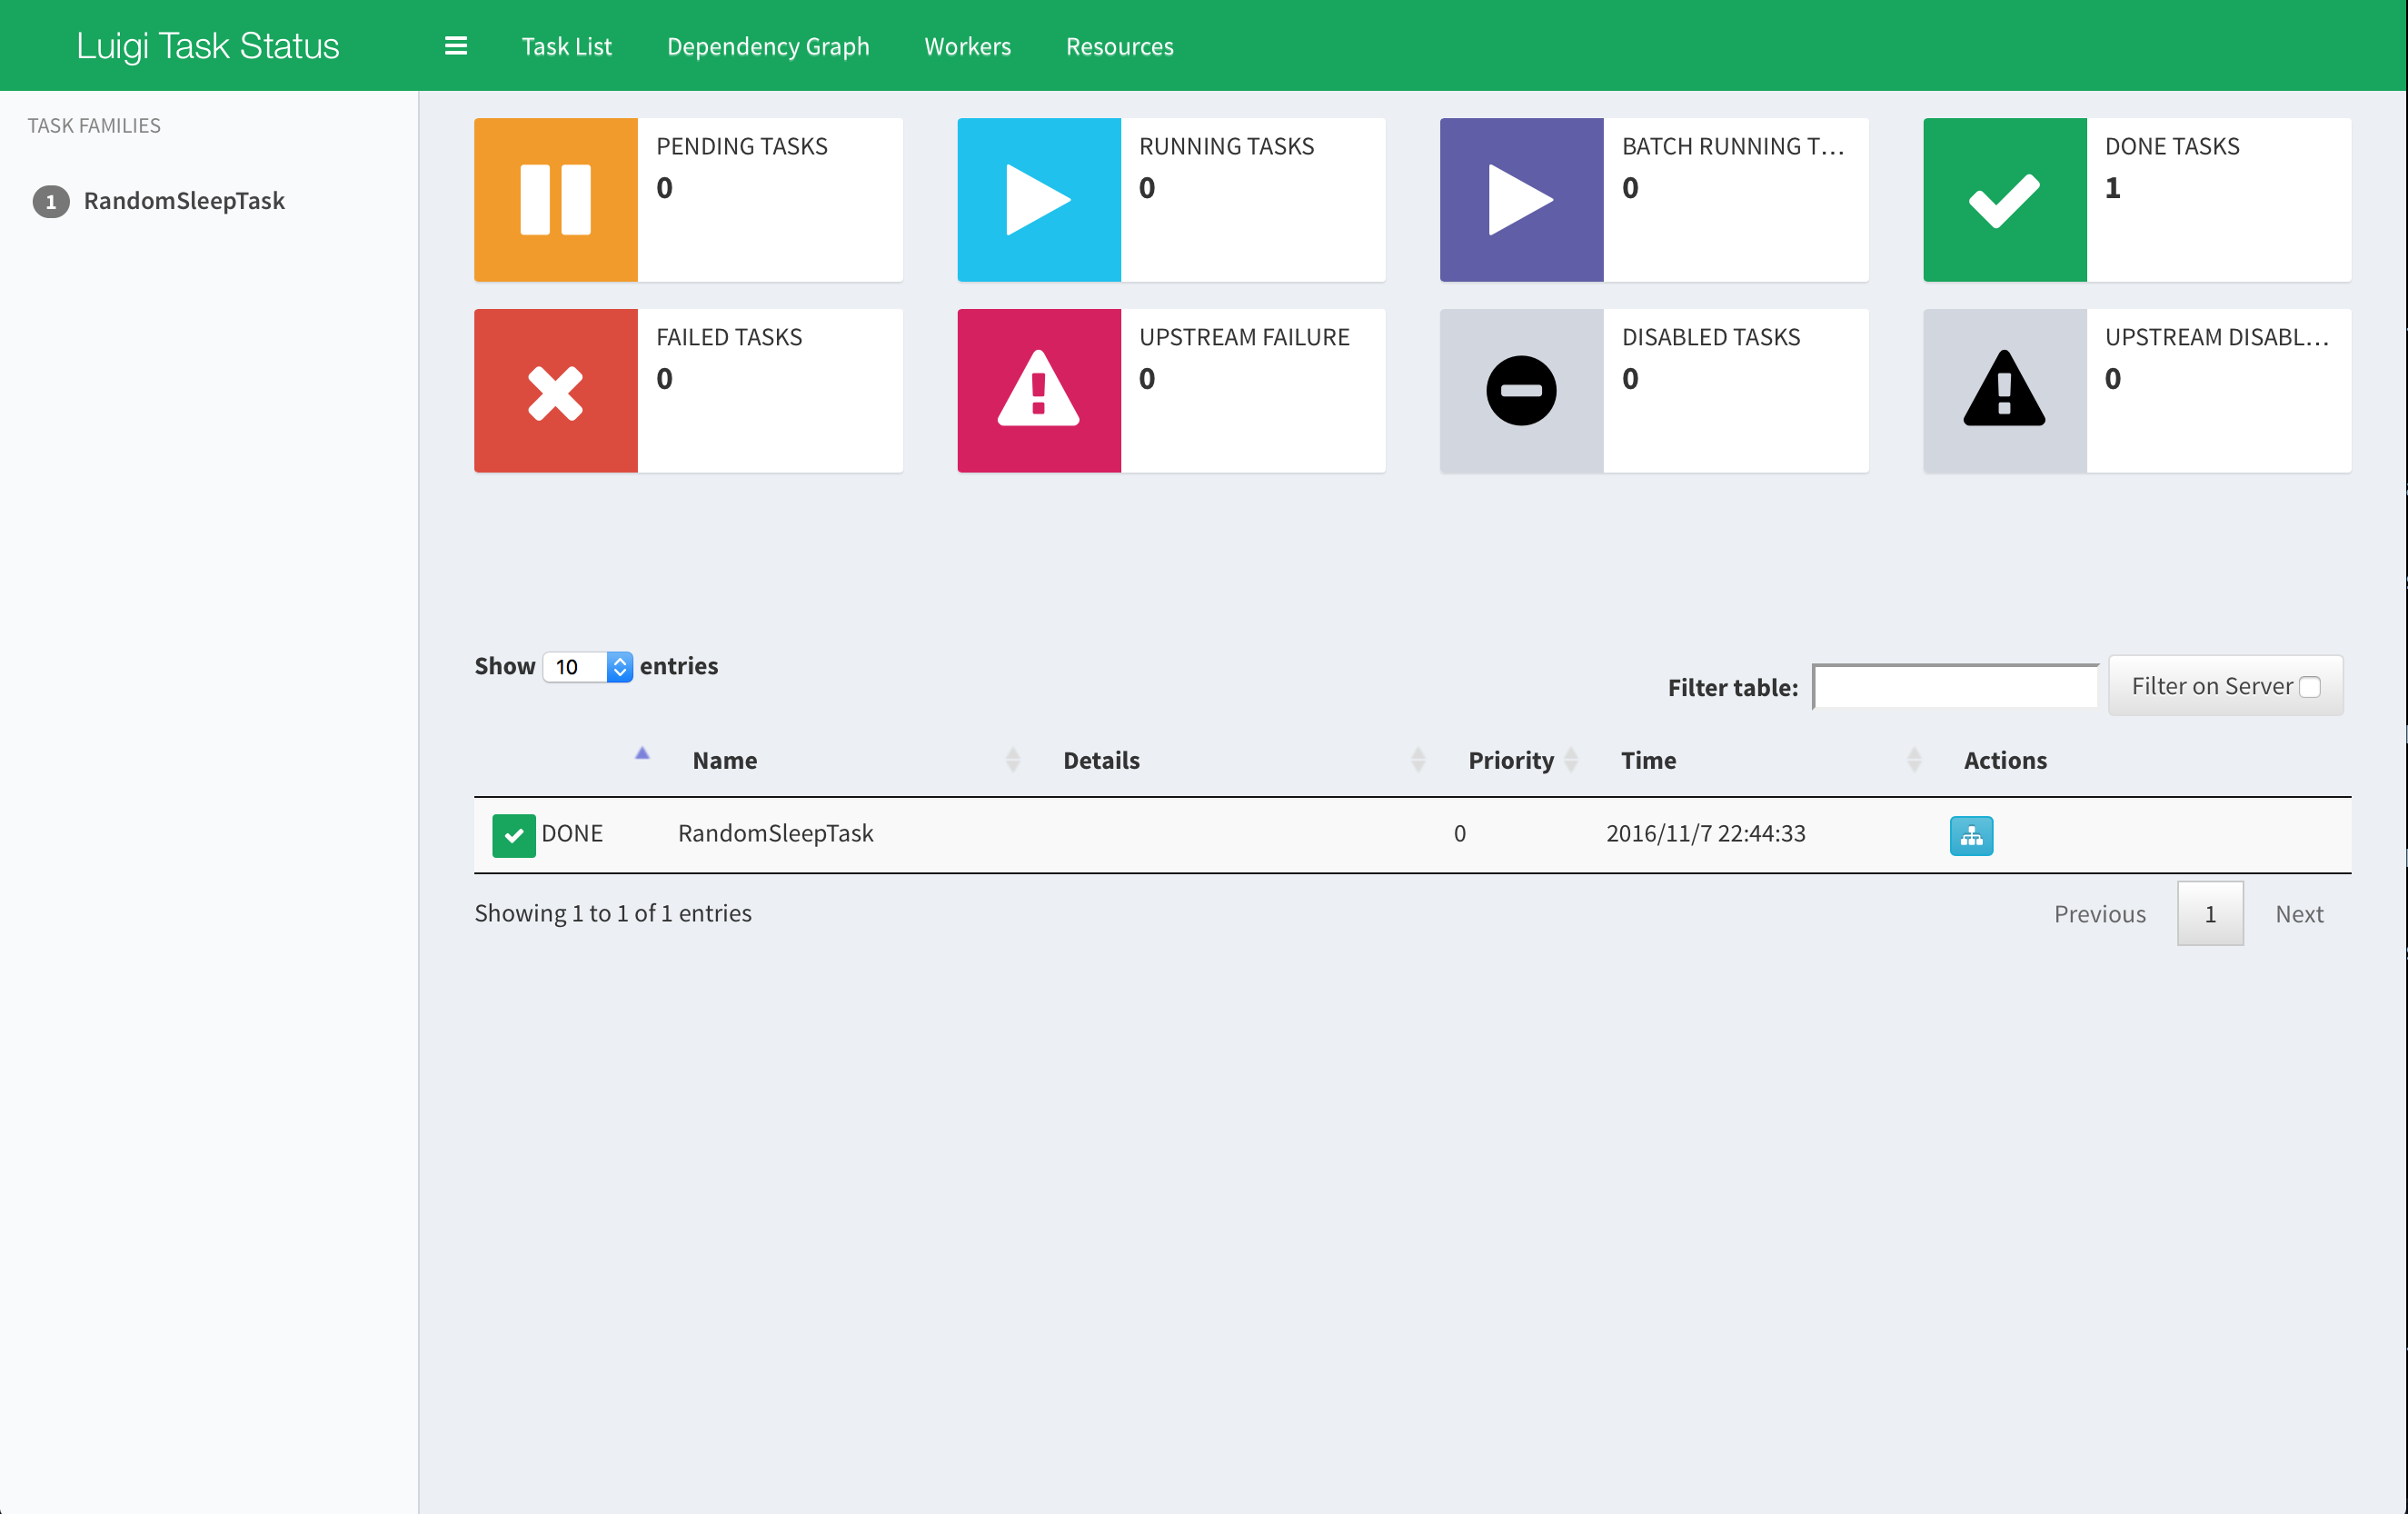Click the Previous pagination button

pyautogui.click(x=2099, y=914)
